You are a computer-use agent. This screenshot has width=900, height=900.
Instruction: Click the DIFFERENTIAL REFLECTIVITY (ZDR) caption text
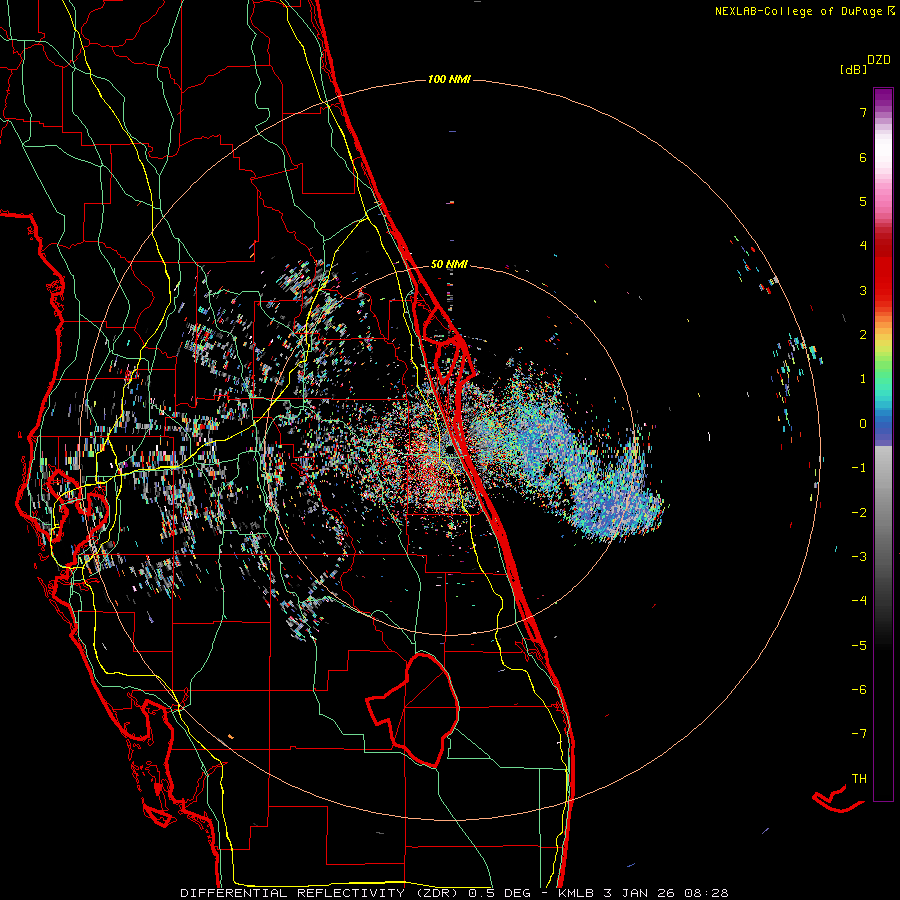321,893
